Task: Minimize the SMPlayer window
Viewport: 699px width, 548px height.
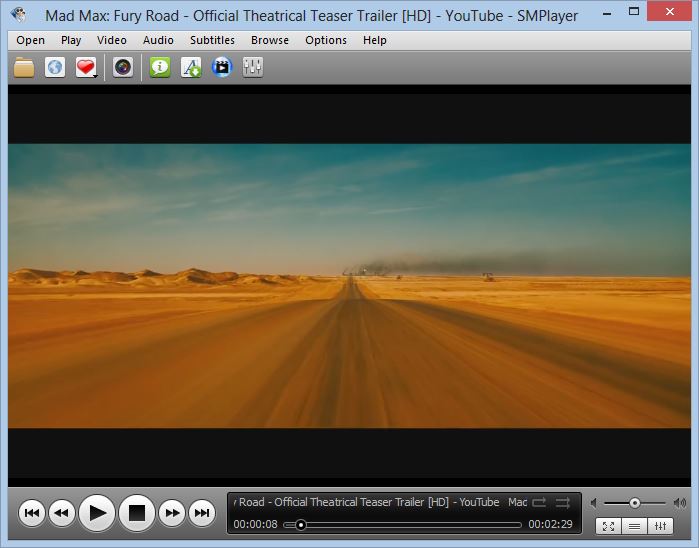Action: 607,14
